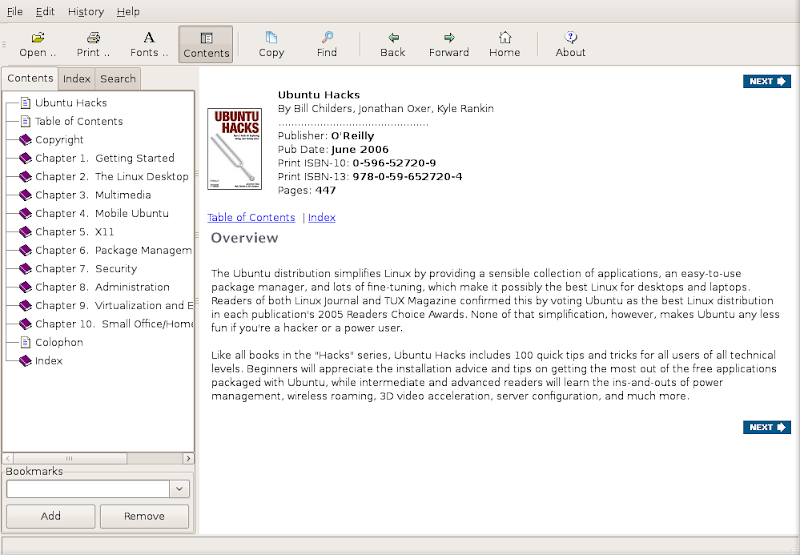Go Forward using toolbar arrow

pos(449,37)
